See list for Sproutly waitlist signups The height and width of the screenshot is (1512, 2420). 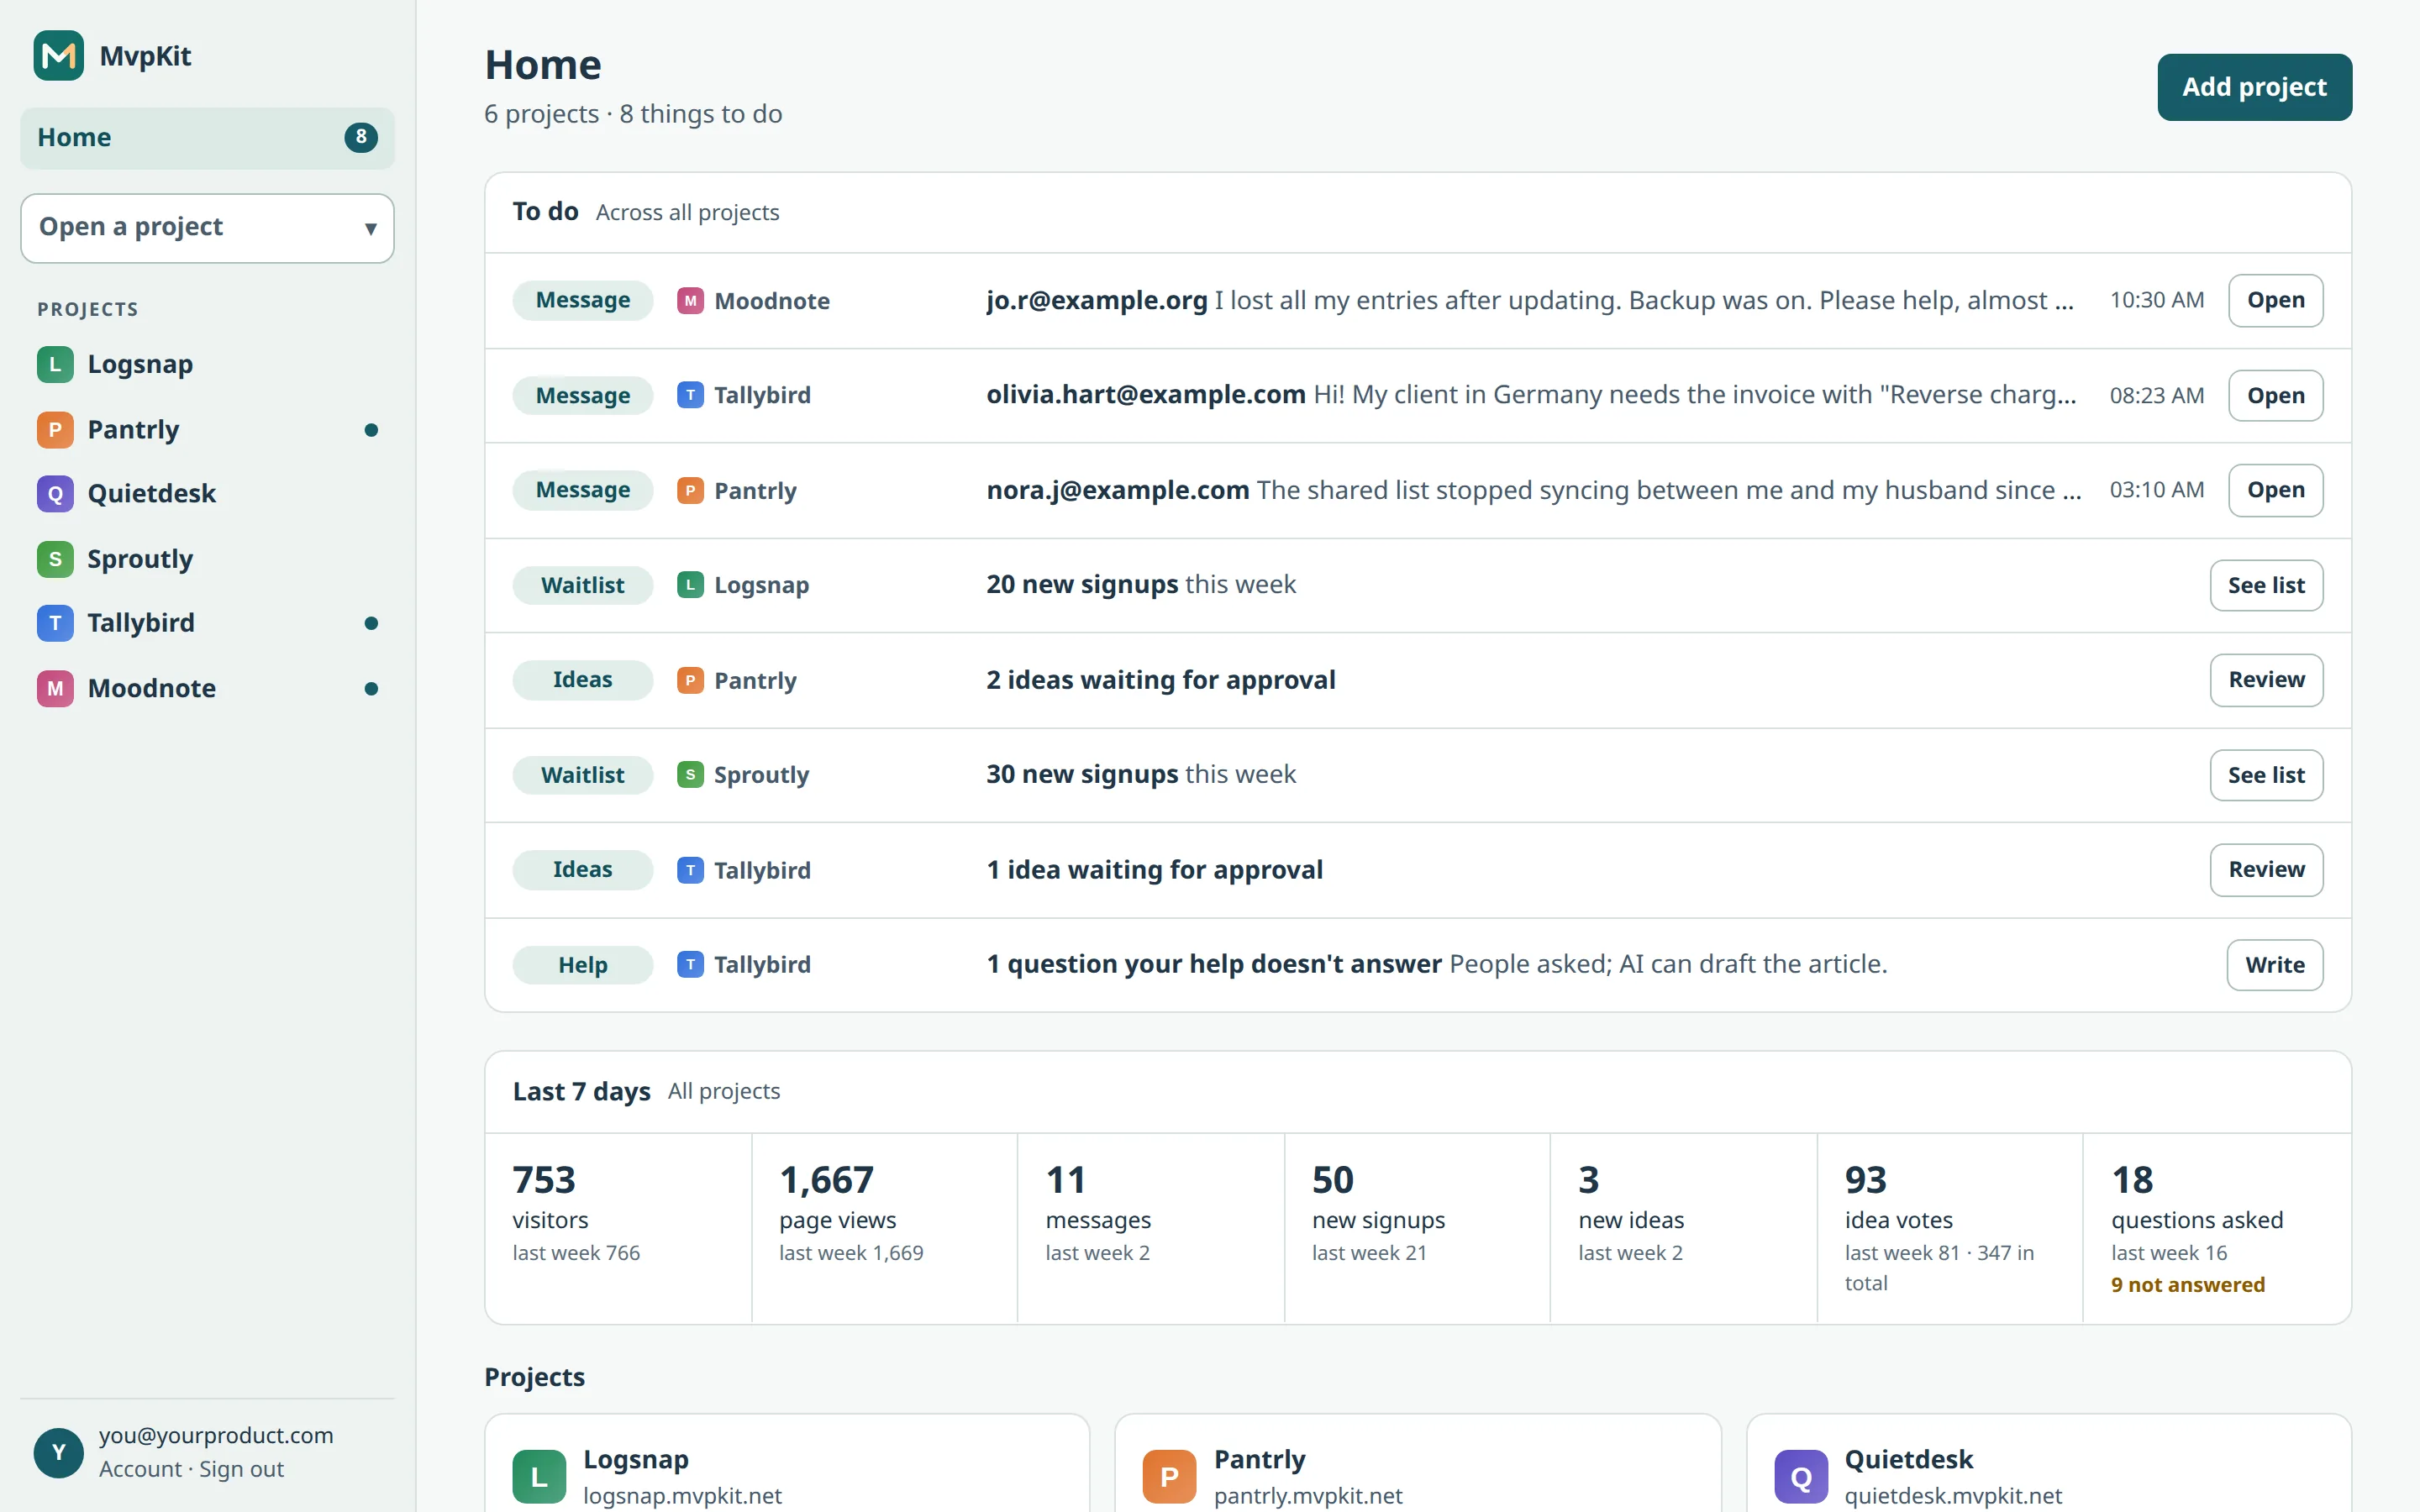click(2266, 775)
